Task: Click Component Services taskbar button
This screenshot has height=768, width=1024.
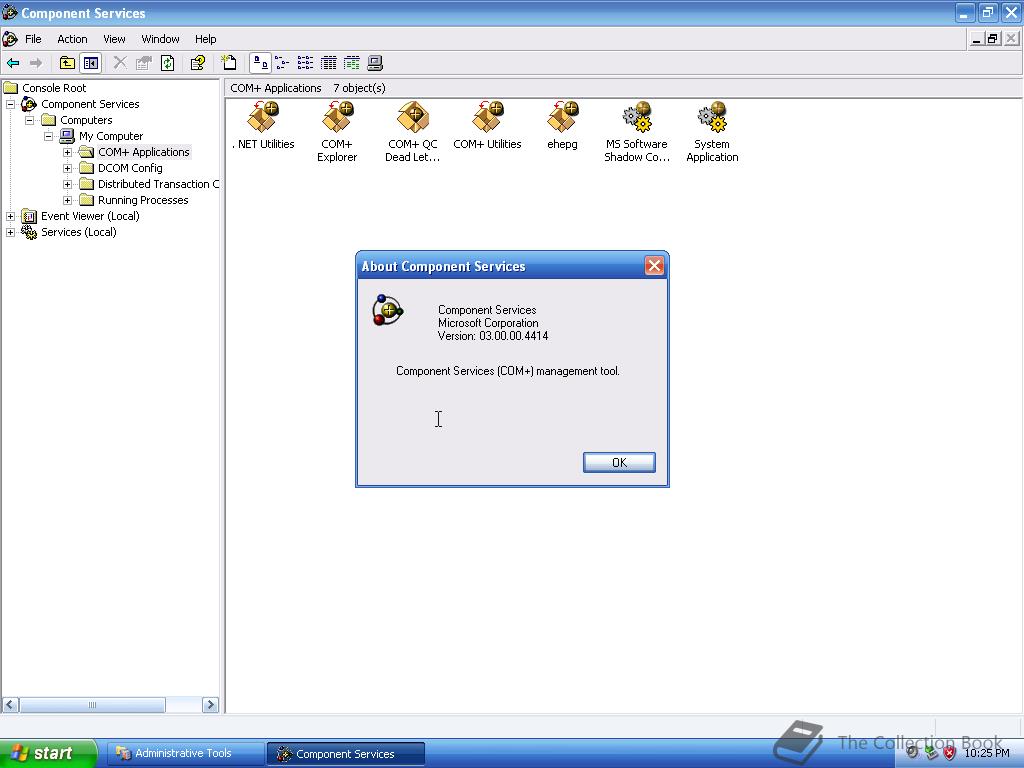Action: [346, 754]
